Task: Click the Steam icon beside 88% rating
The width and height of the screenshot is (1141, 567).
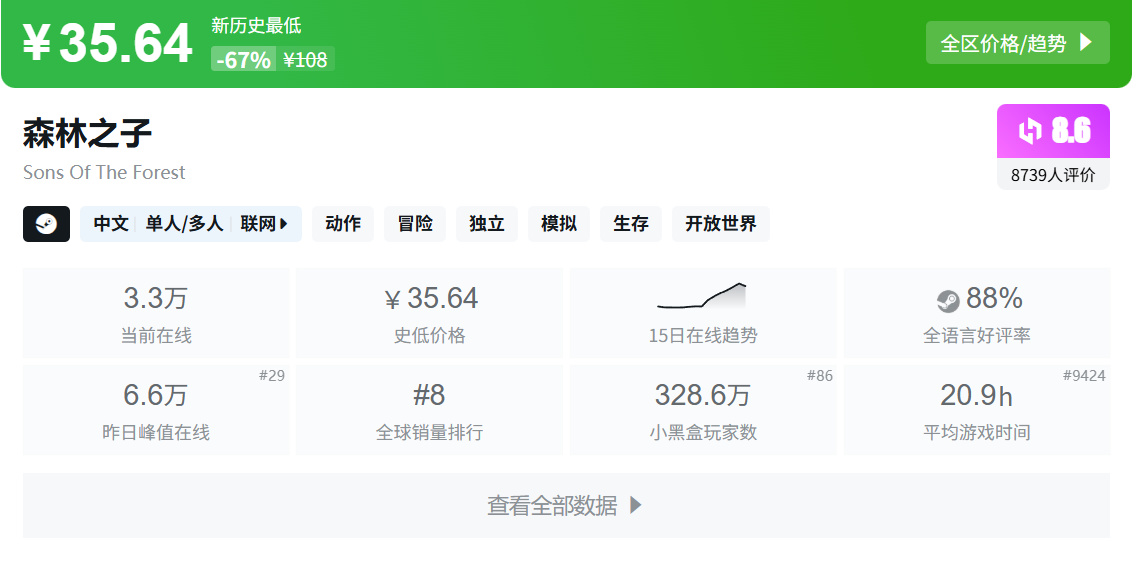Action: 948,301
